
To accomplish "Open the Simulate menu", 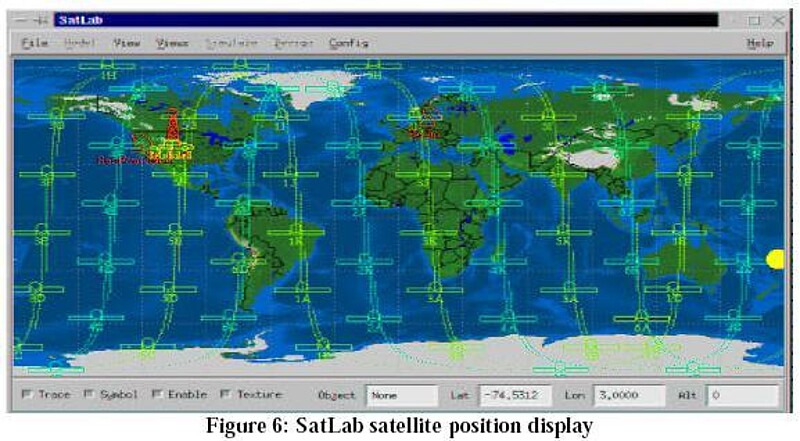I will (x=232, y=43).
